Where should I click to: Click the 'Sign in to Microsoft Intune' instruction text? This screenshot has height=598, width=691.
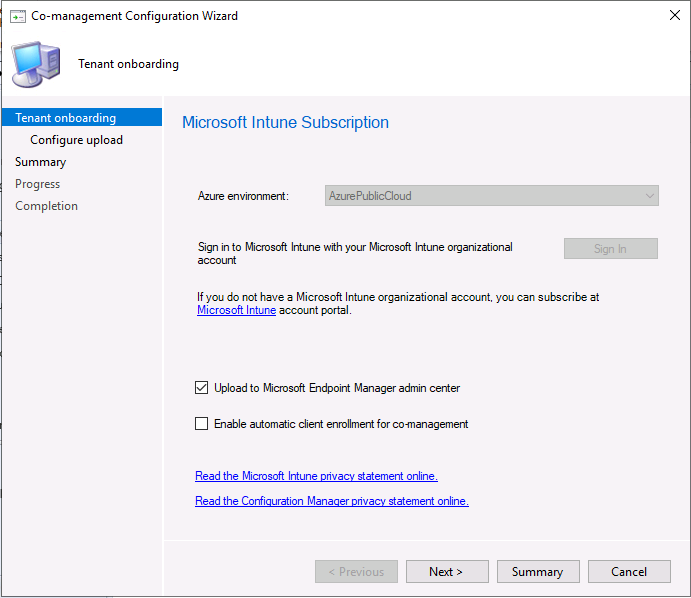tap(355, 253)
